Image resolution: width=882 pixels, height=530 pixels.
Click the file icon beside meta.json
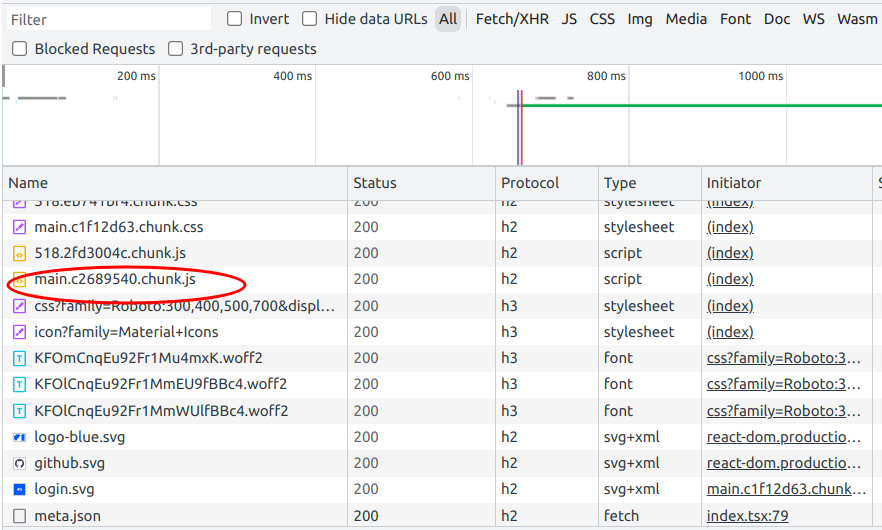[19, 516]
